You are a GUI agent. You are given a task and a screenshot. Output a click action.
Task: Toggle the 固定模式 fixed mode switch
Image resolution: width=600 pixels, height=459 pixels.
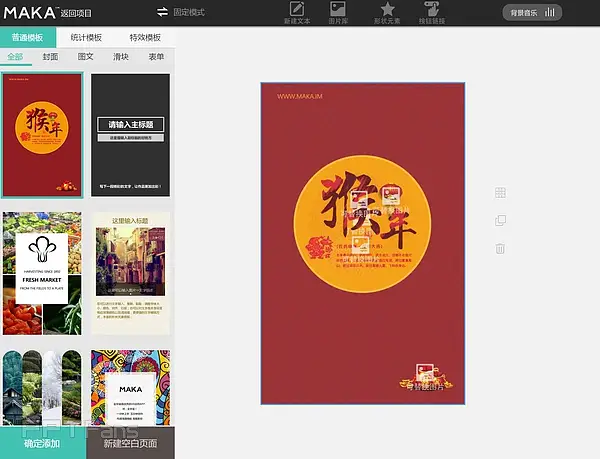163,12
